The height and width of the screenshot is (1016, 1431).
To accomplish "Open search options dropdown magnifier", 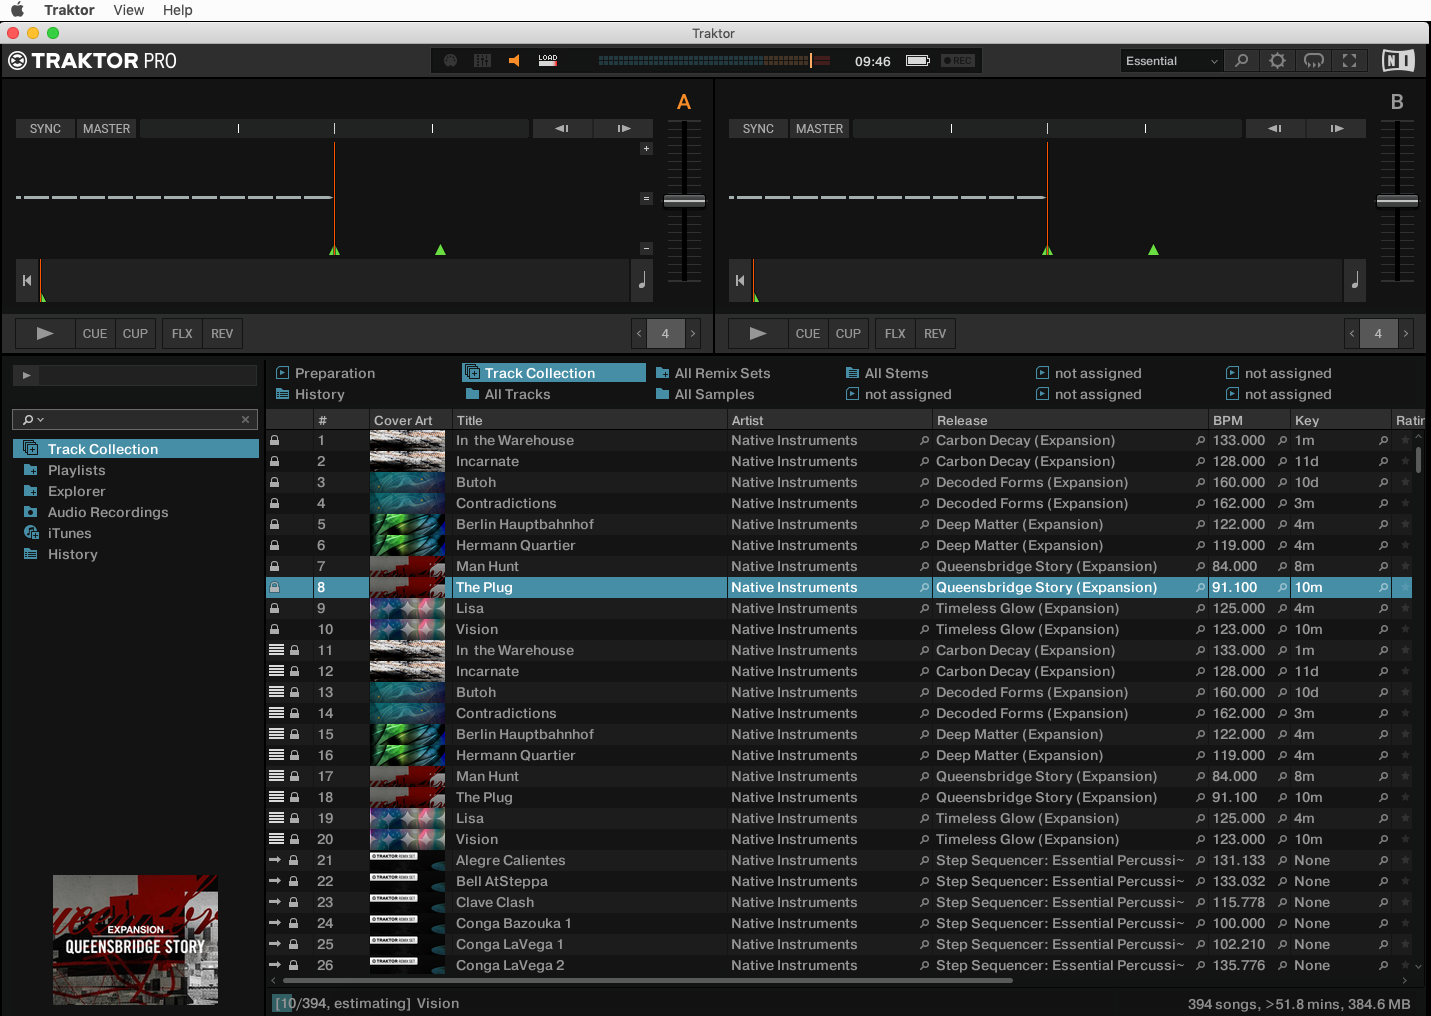I will tap(33, 420).
